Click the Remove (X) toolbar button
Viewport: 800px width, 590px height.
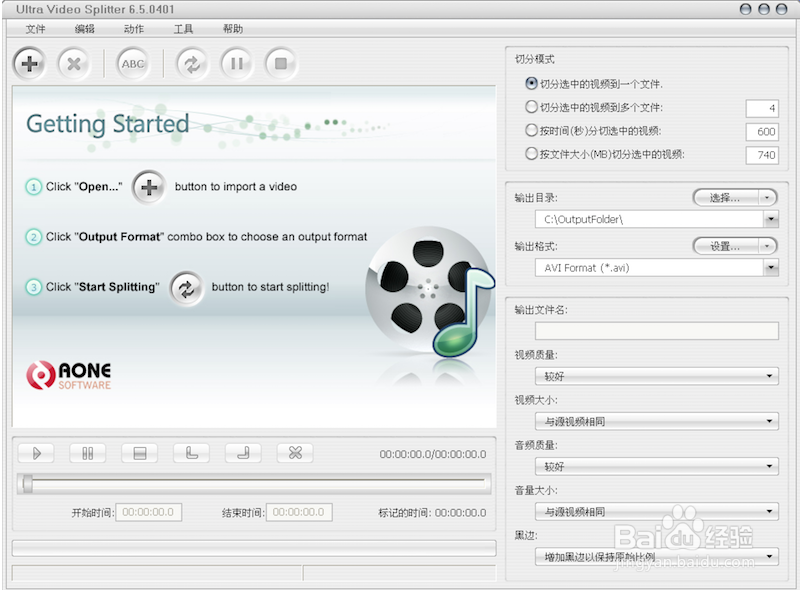pyautogui.click(x=74, y=64)
